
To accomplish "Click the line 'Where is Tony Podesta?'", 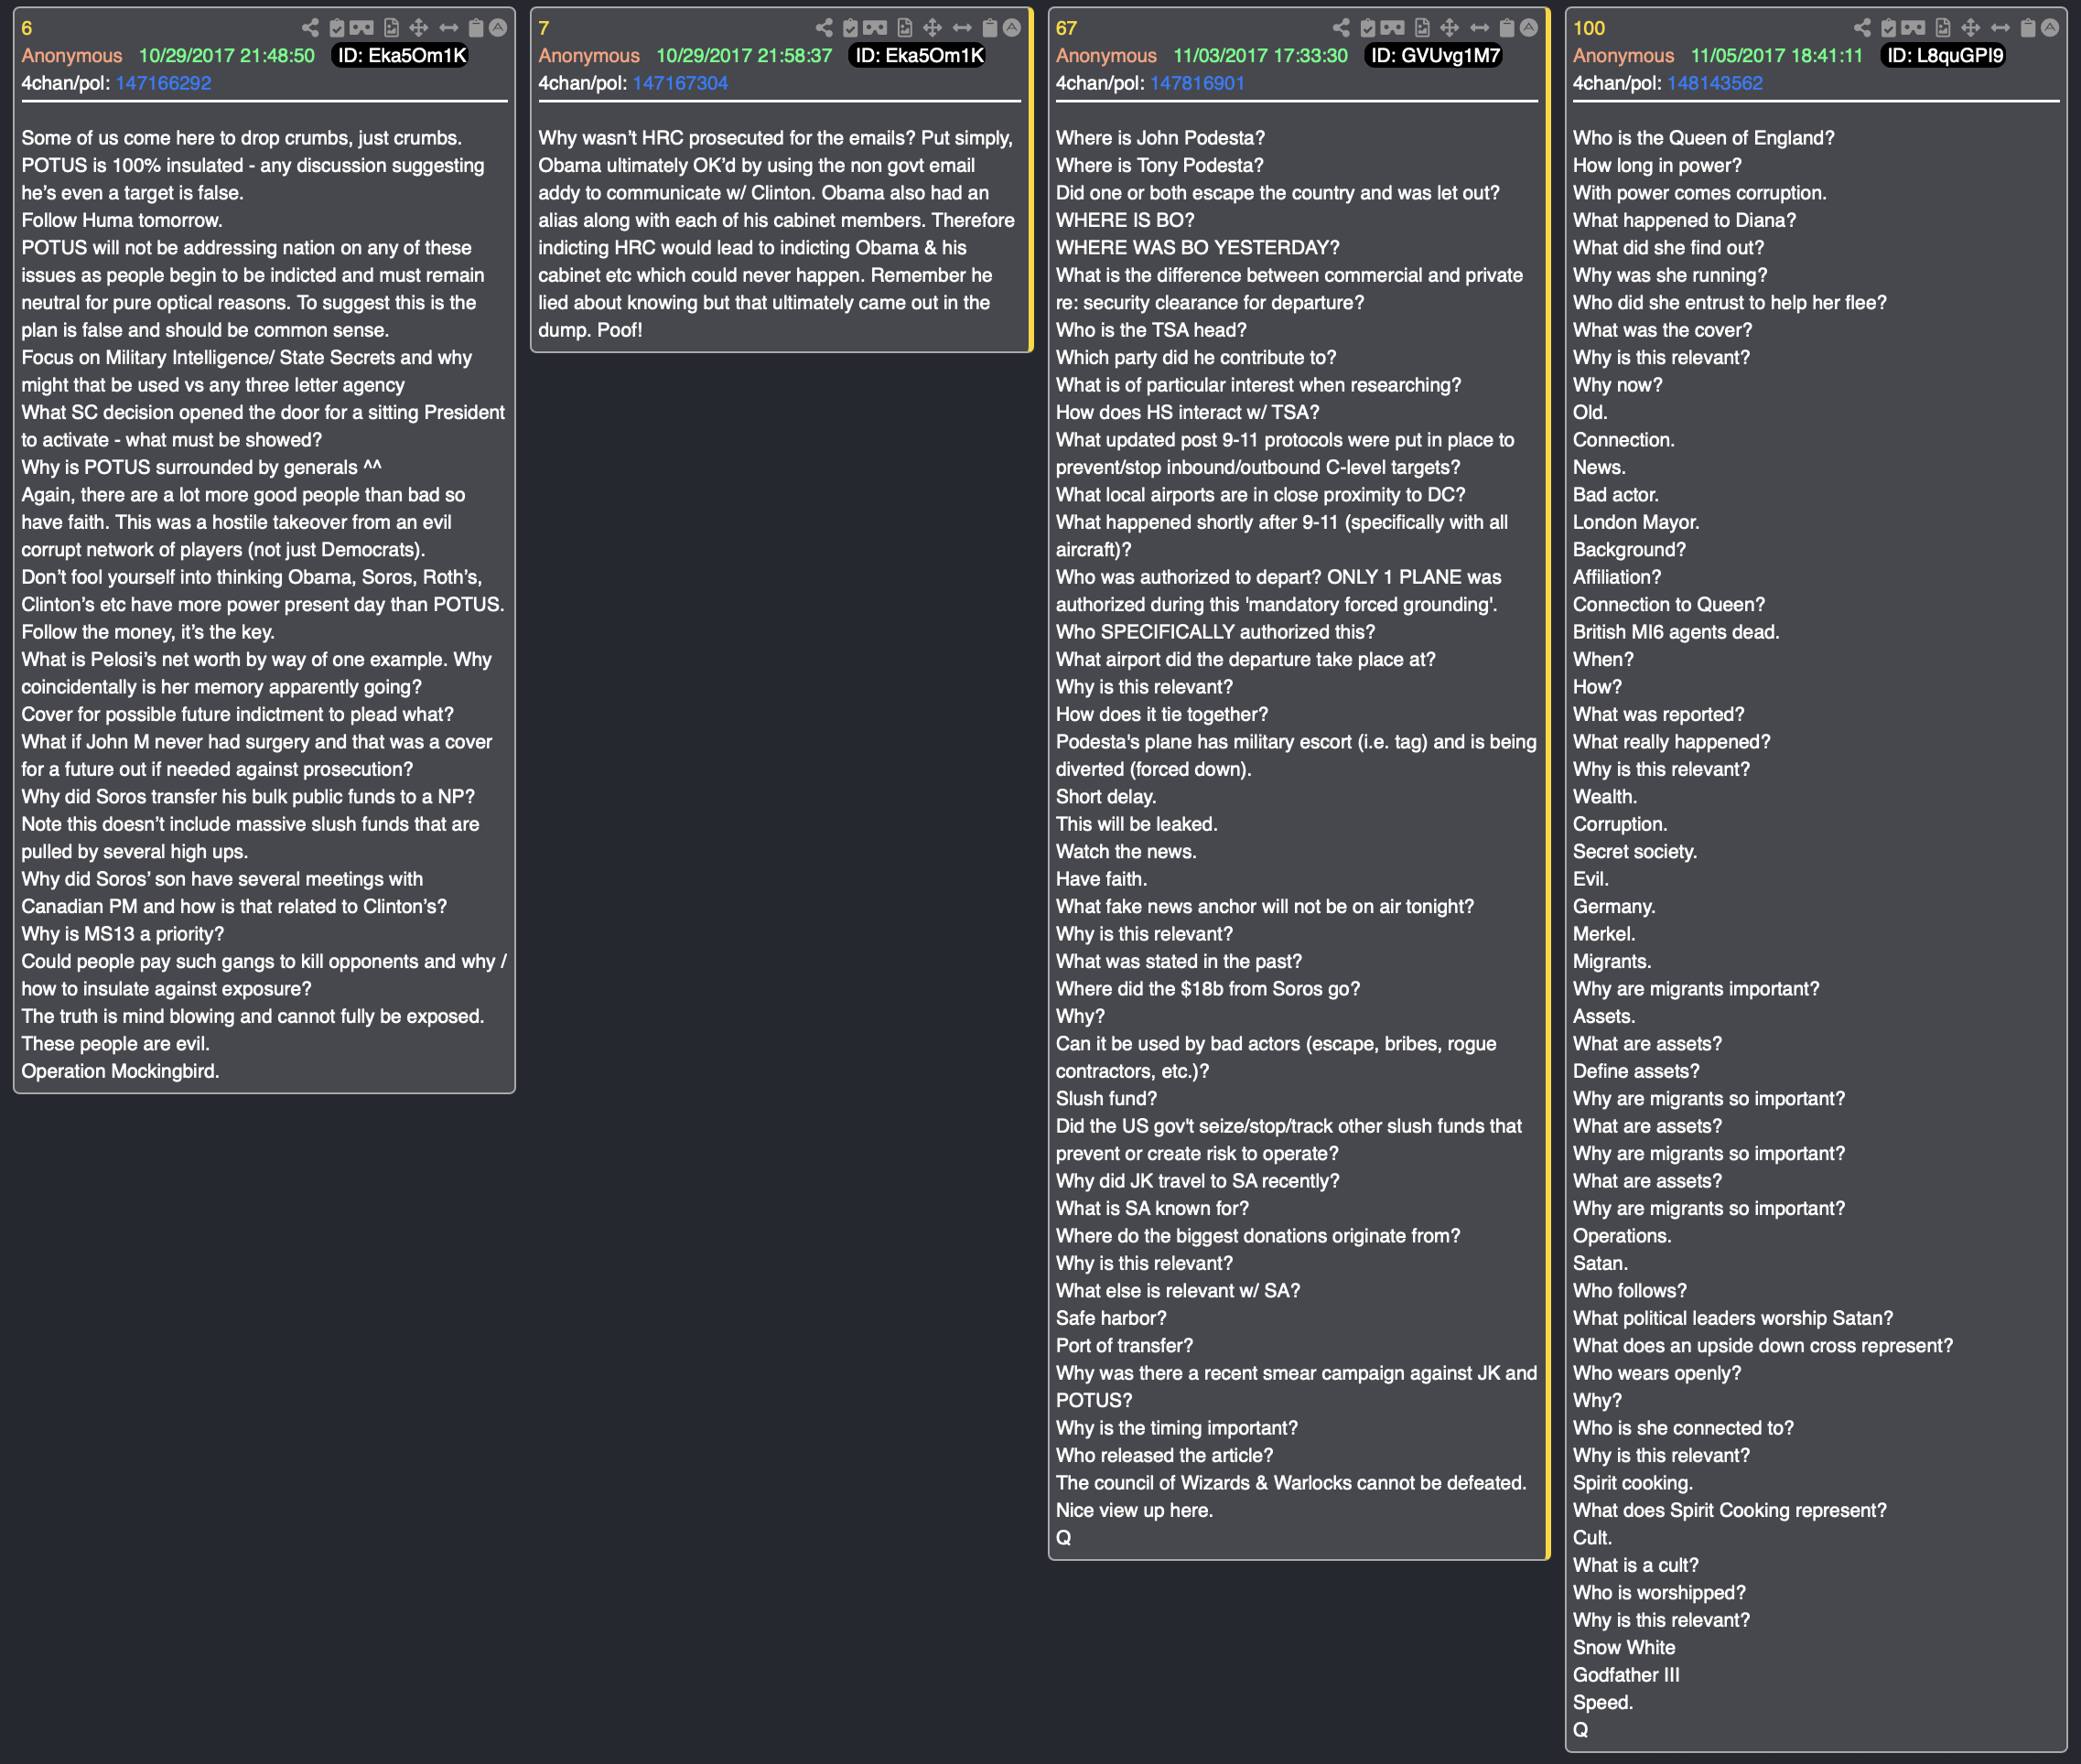I will pyautogui.click(x=1159, y=165).
